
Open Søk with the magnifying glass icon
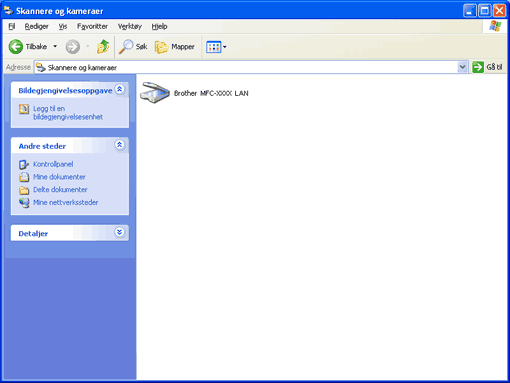(126, 47)
